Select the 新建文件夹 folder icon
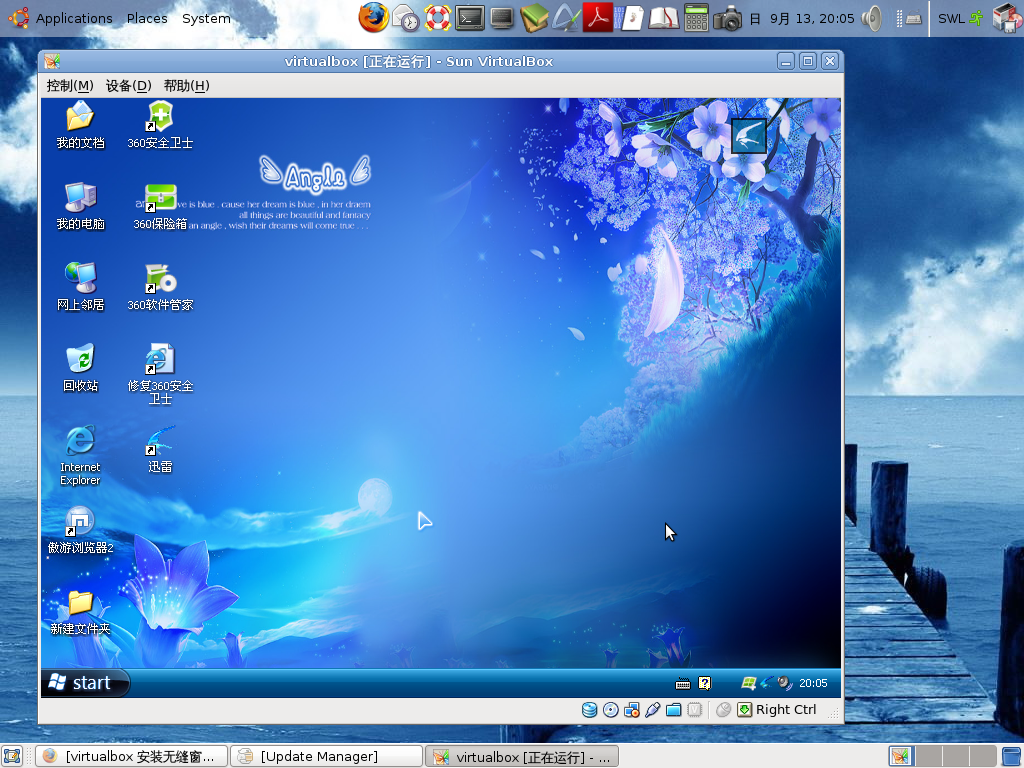1024x768 pixels. coord(80,612)
